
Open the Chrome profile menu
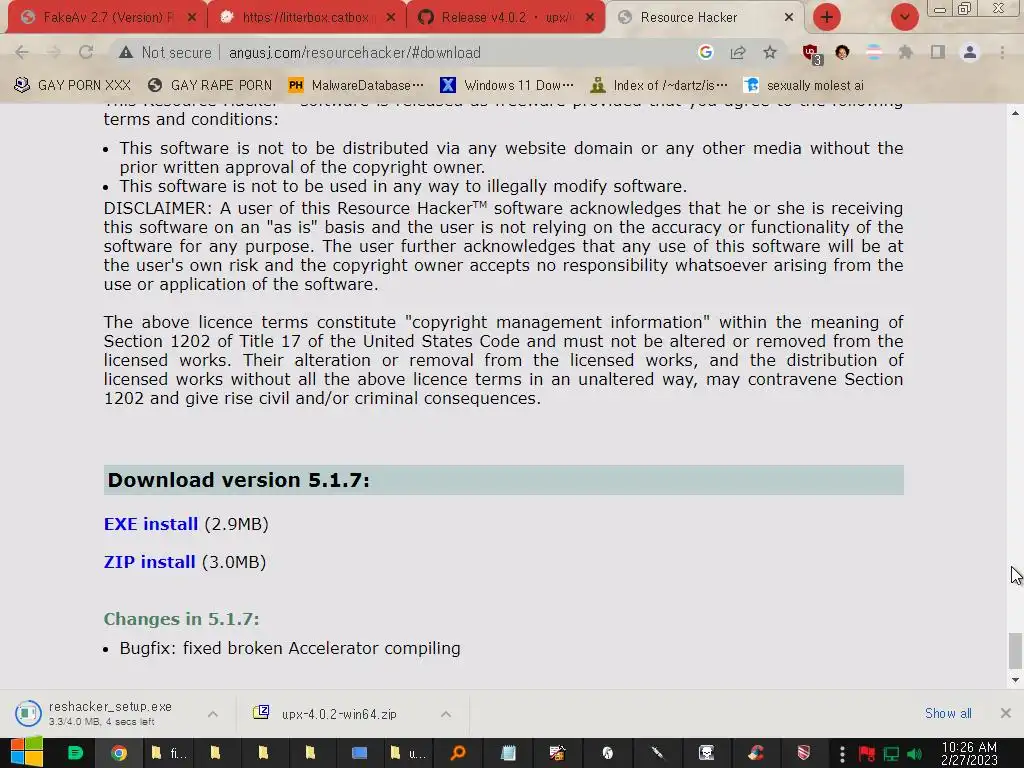[970, 52]
